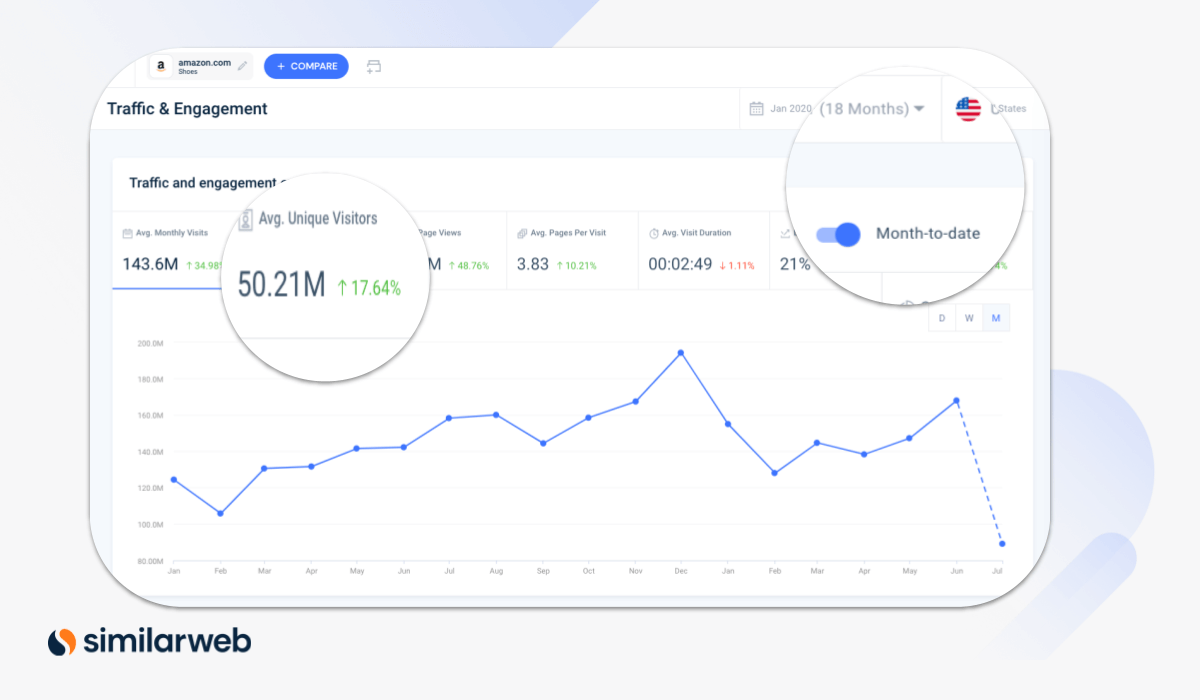The image size is (1200, 700).
Task: Click the amazon.com site name
Action: (x=205, y=63)
